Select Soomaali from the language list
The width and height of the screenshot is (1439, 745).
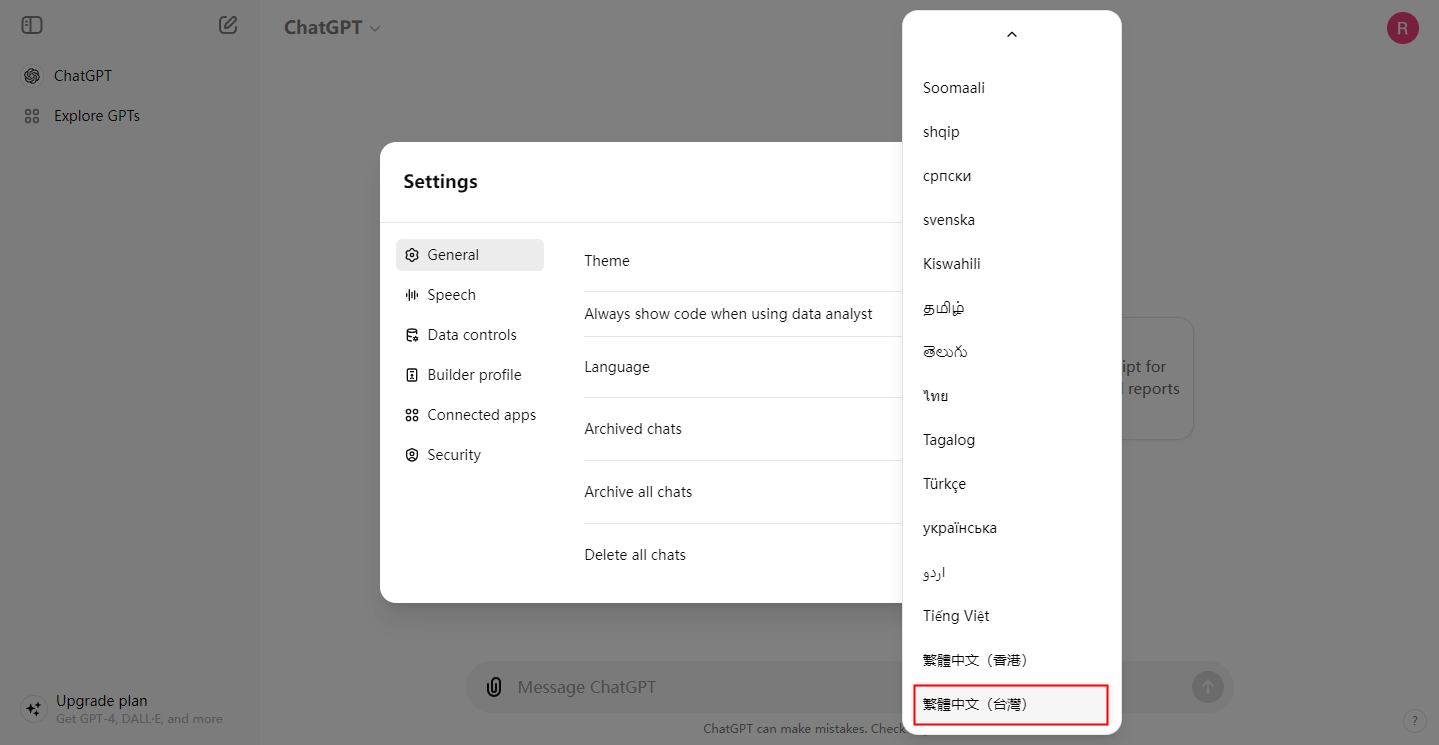coord(1011,88)
